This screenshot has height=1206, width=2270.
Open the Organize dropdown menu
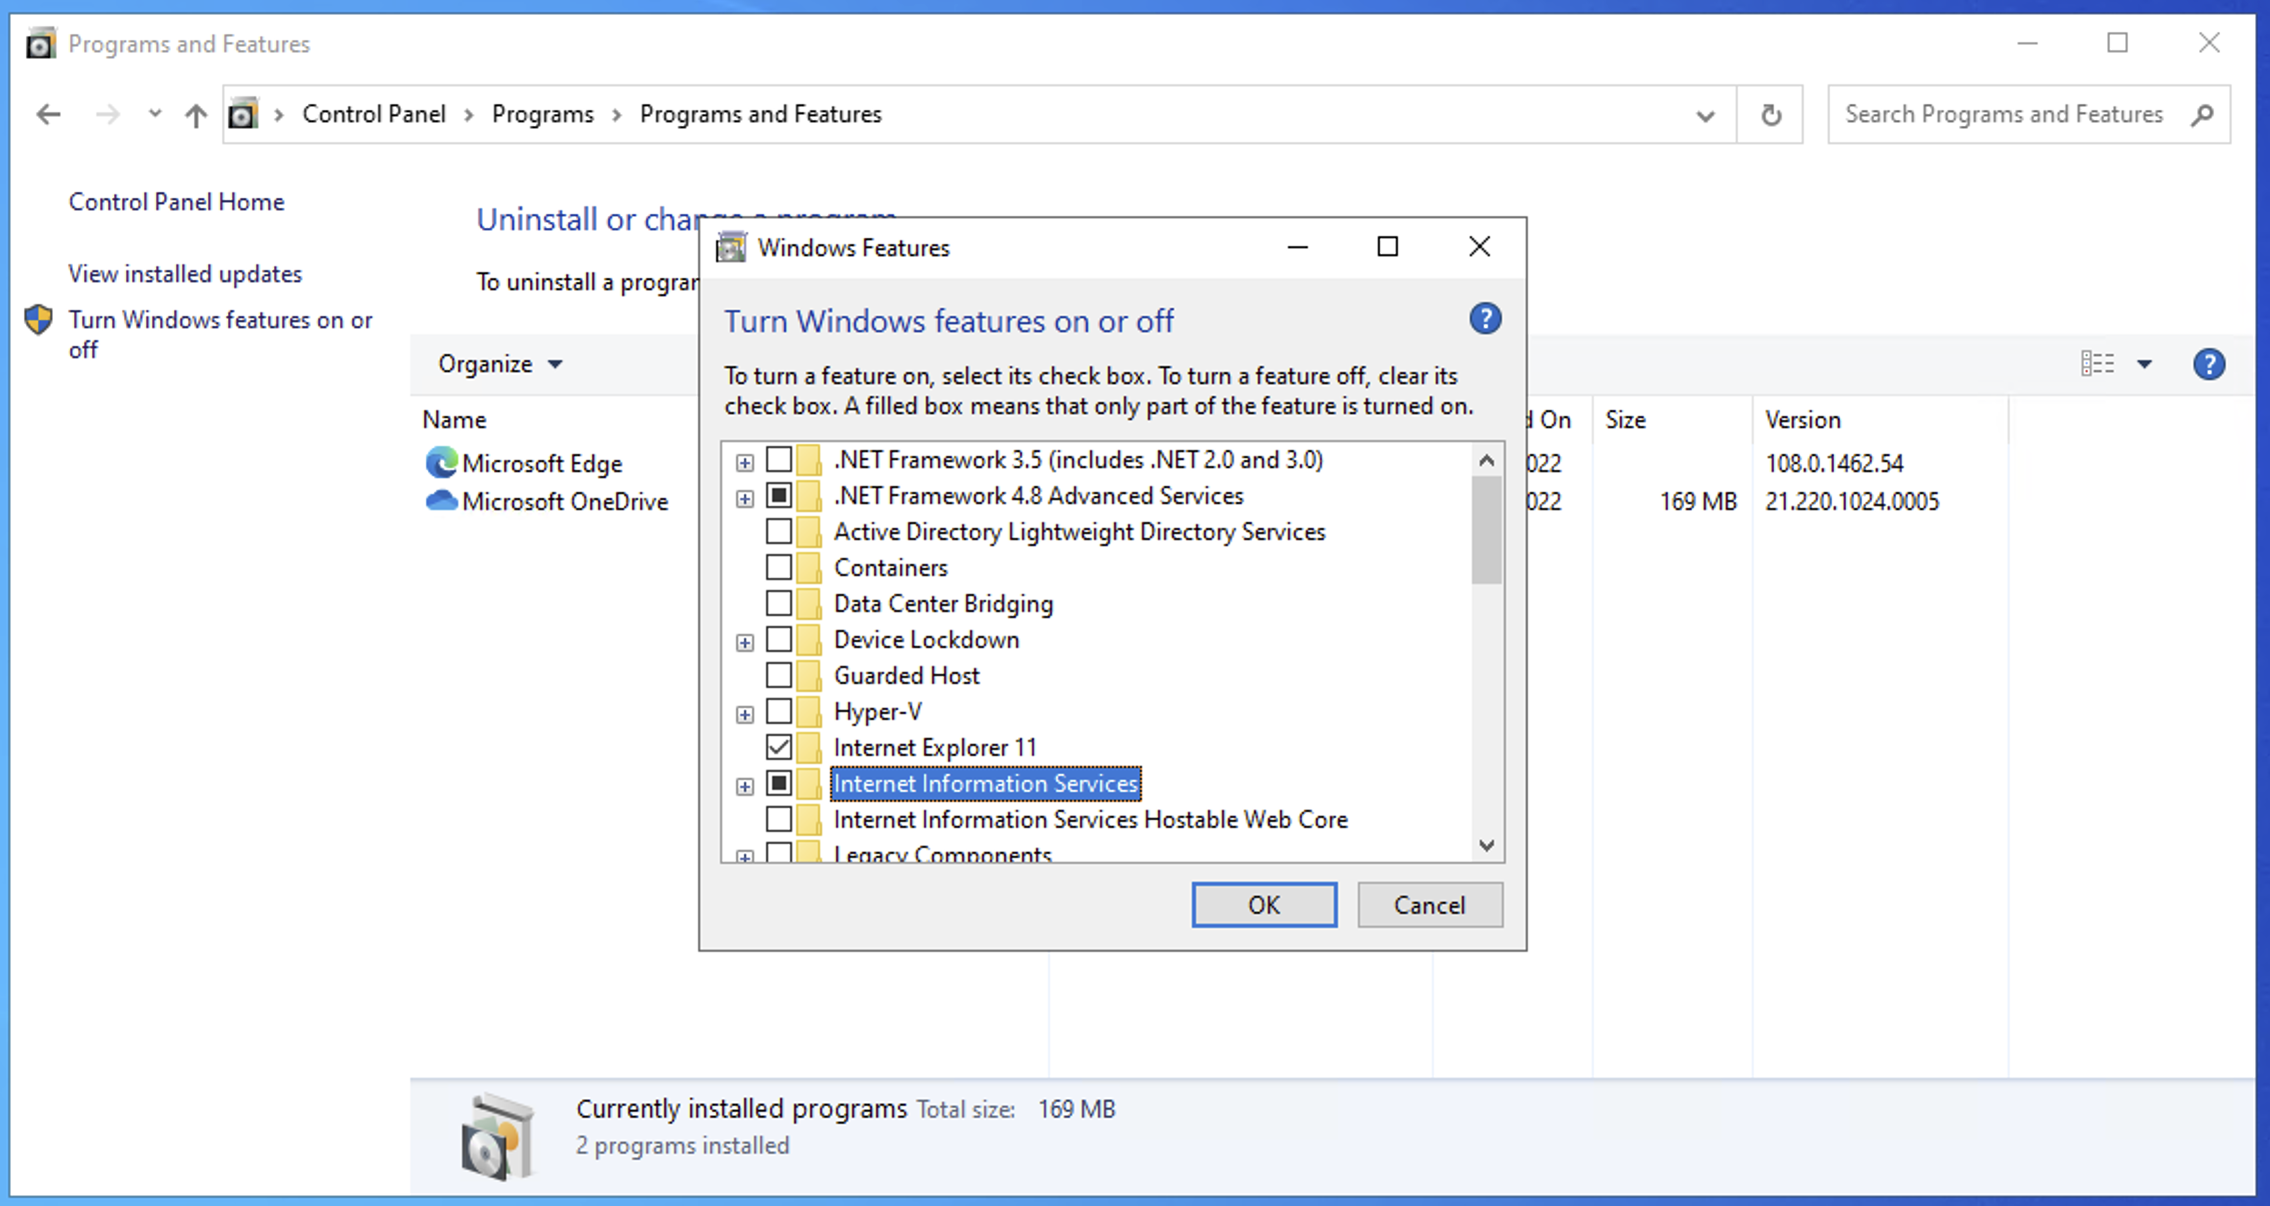499,364
